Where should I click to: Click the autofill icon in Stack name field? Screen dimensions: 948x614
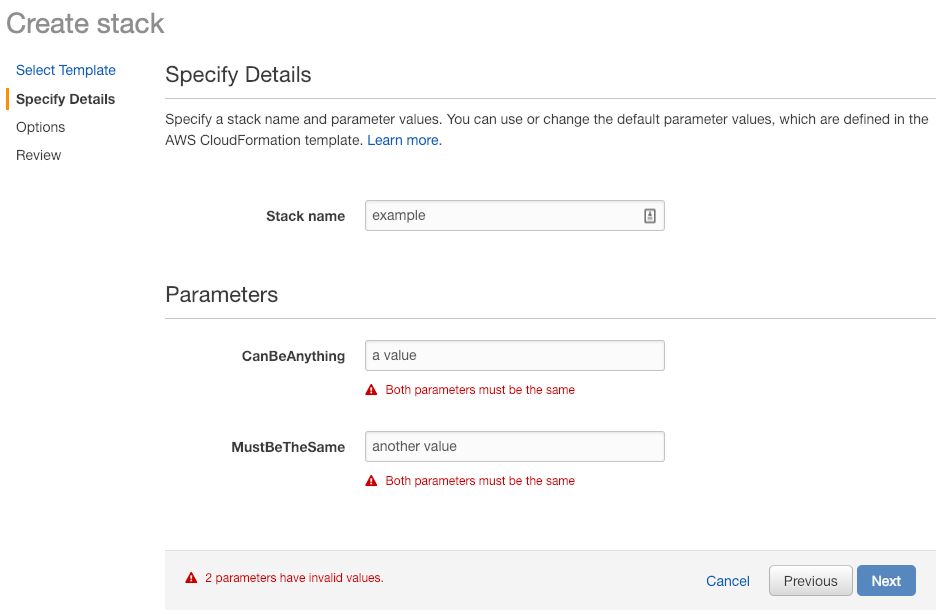coord(649,216)
